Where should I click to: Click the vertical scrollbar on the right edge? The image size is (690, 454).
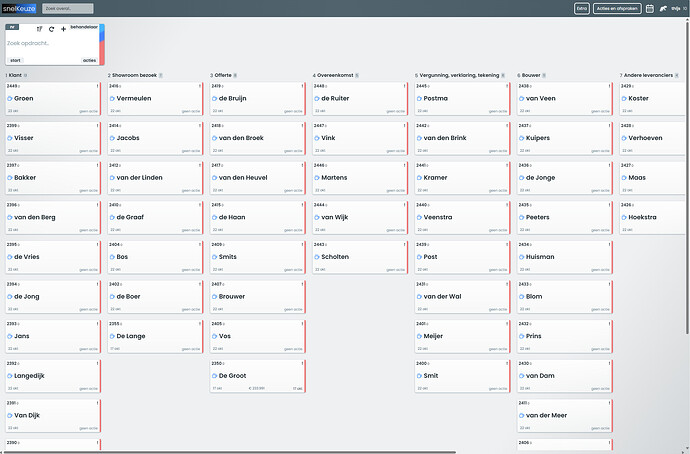[687, 176]
